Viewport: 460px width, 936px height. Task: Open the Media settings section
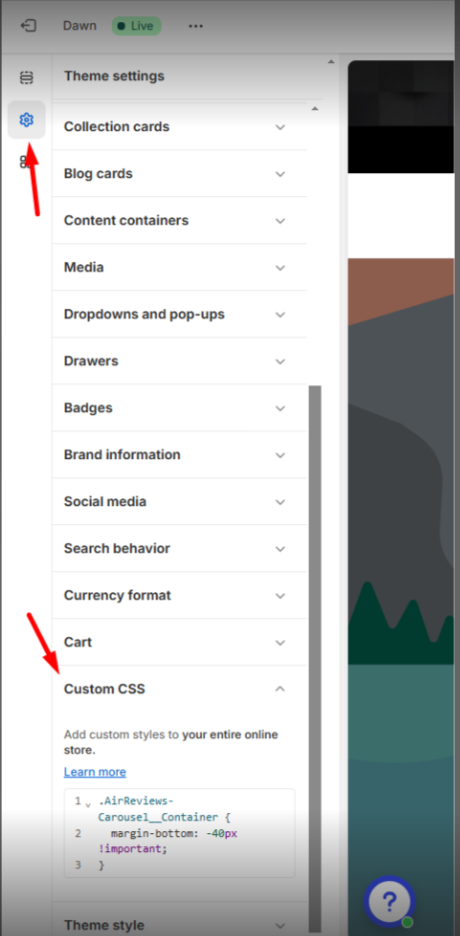click(x=180, y=267)
